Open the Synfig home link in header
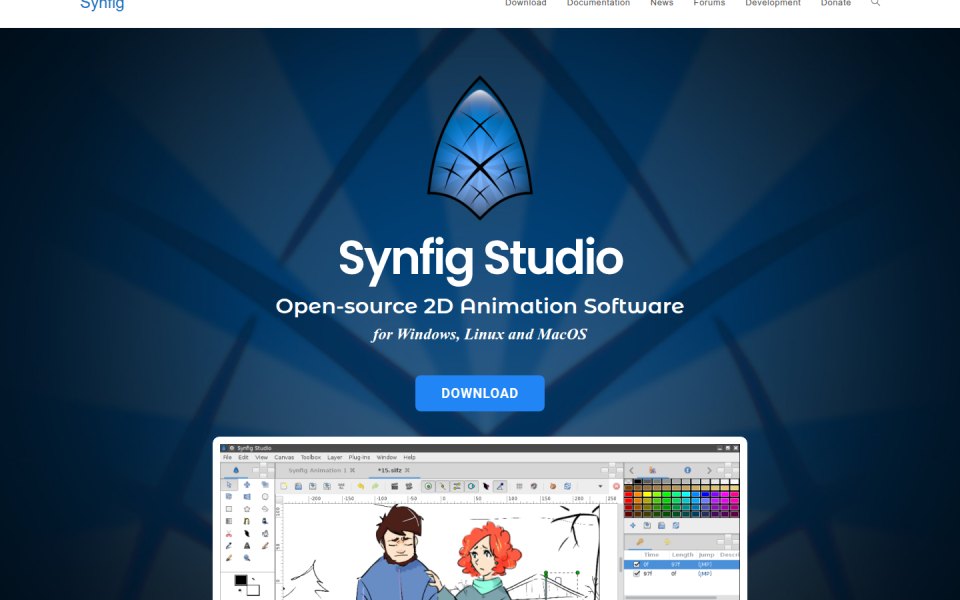960x600 pixels. point(102,4)
